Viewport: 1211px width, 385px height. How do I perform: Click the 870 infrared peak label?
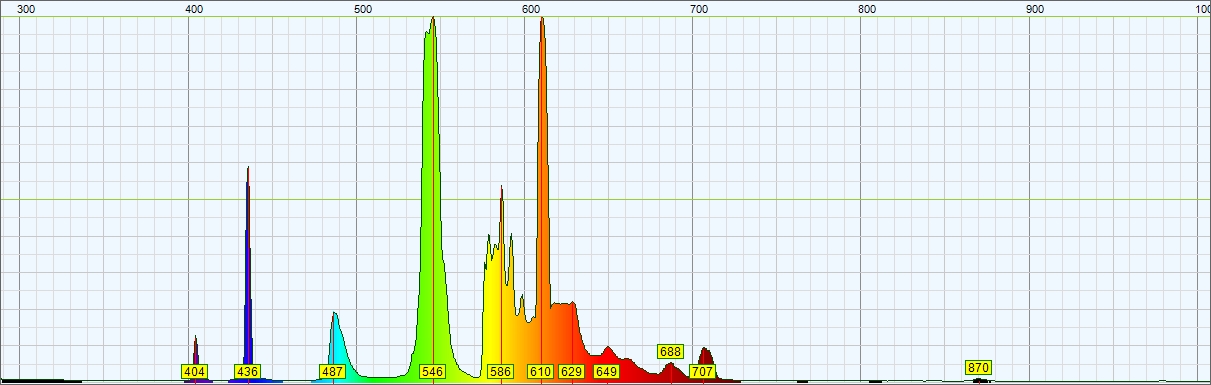coord(978,367)
